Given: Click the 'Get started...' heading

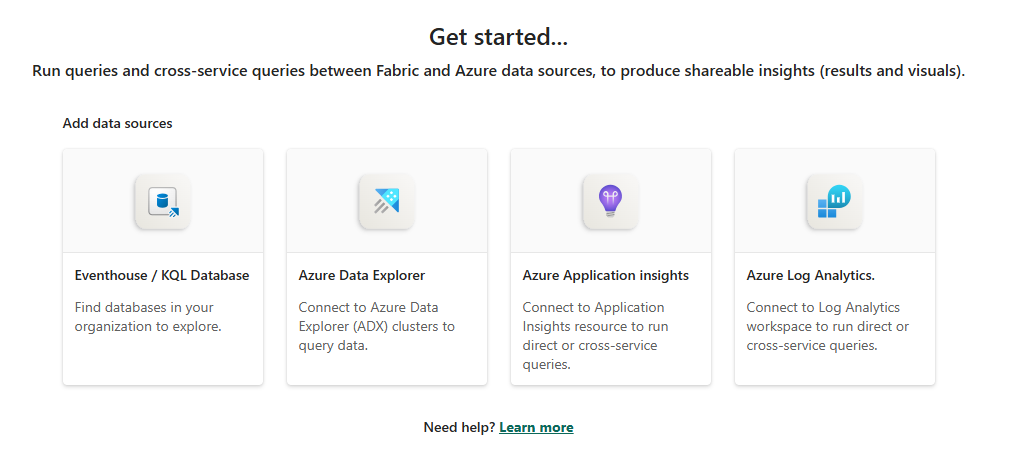Looking at the screenshot, I should (x=498, y=37).
